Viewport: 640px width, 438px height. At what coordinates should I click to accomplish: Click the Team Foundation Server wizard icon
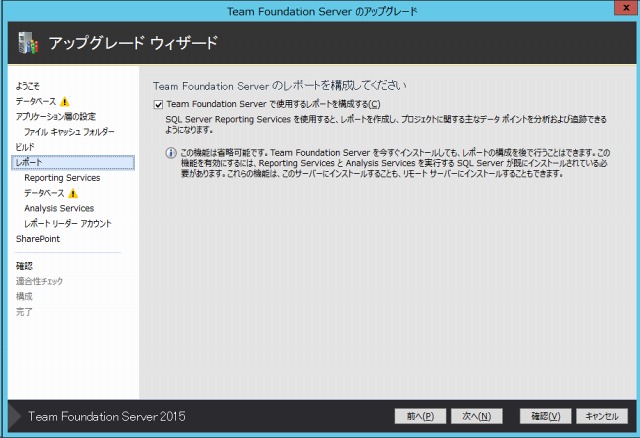coord(28,42)
